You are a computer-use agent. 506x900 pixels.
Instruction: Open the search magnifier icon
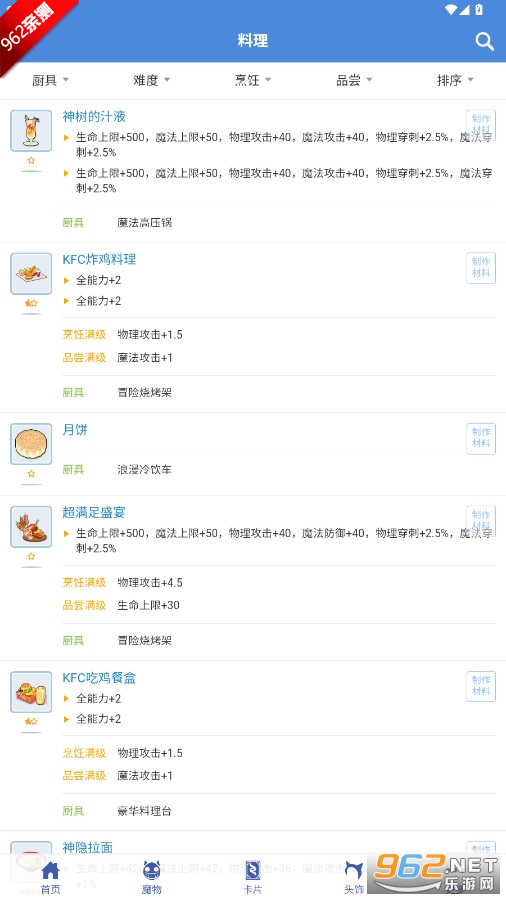click(484, 41)
